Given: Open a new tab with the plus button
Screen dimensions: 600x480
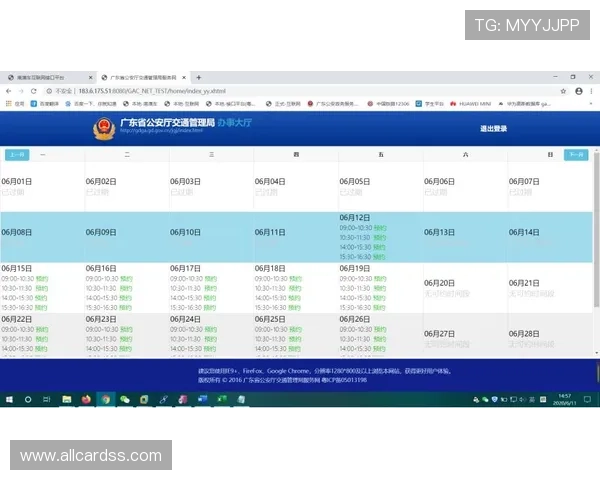Looking at the screenshot, I should (x=199, y=78).
